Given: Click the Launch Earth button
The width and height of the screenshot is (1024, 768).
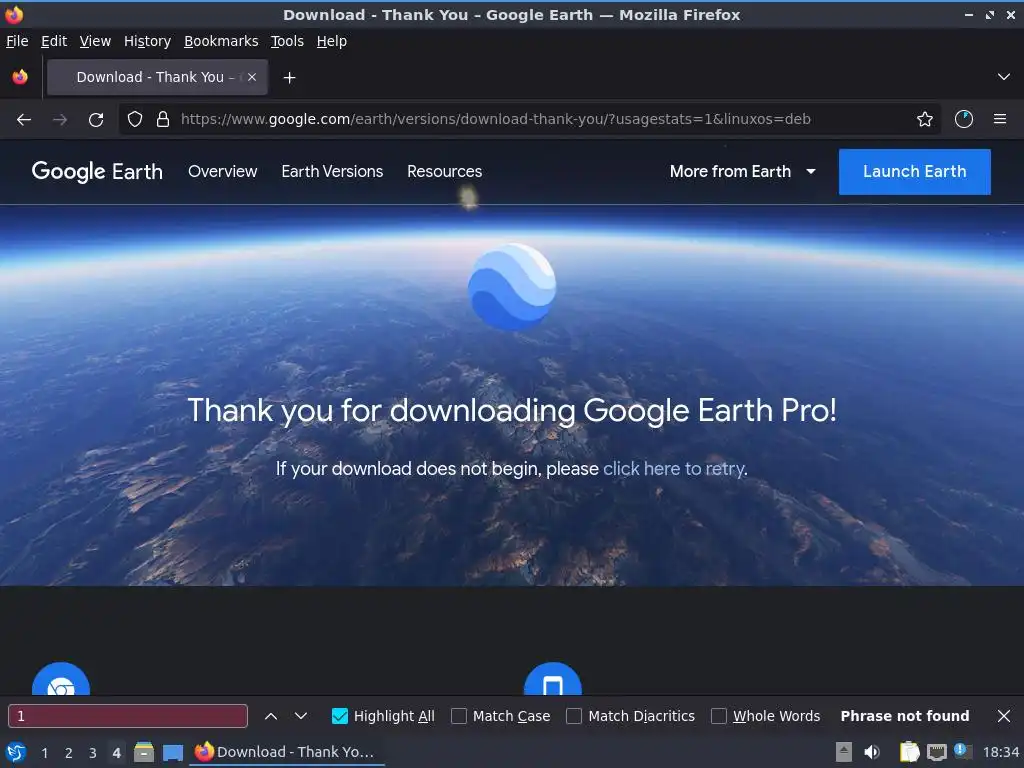Looking at the screenshot, I should (914, 172).
